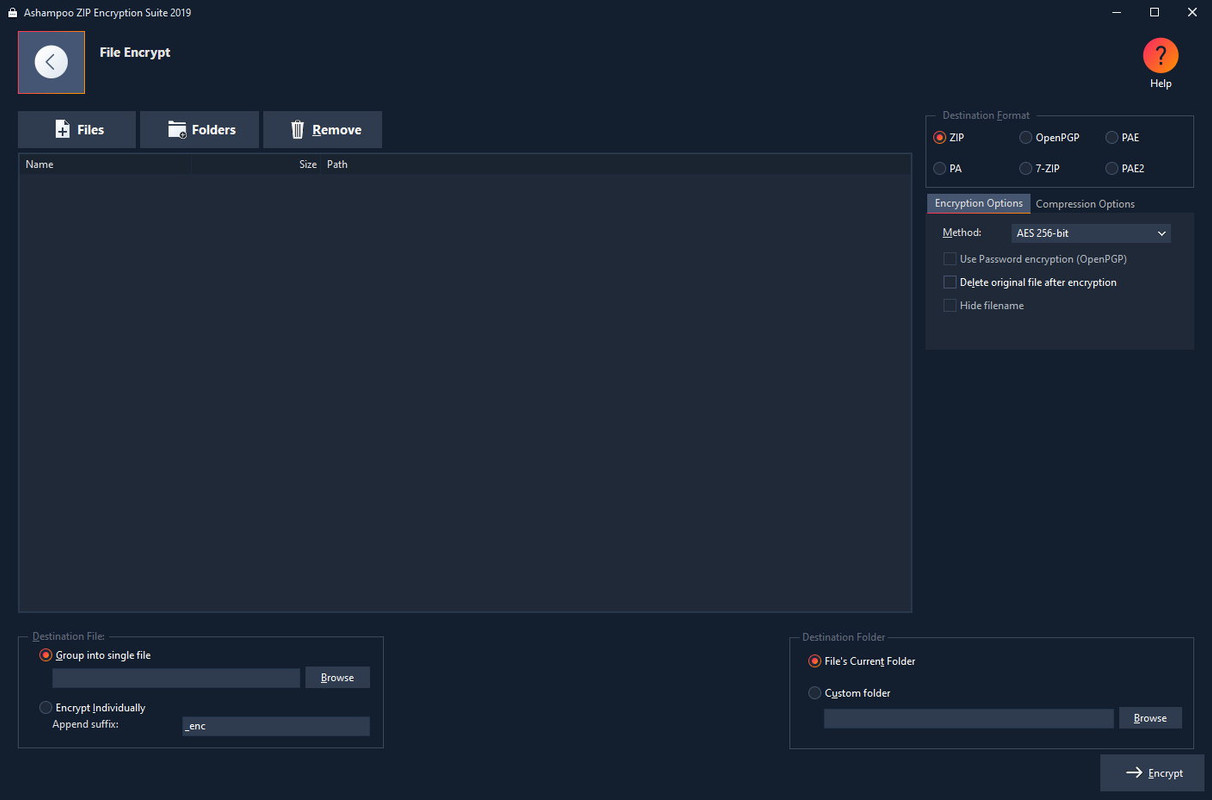
Task: Click the back arrow to leave File Encrypt
Action: [x=51, y=61]
